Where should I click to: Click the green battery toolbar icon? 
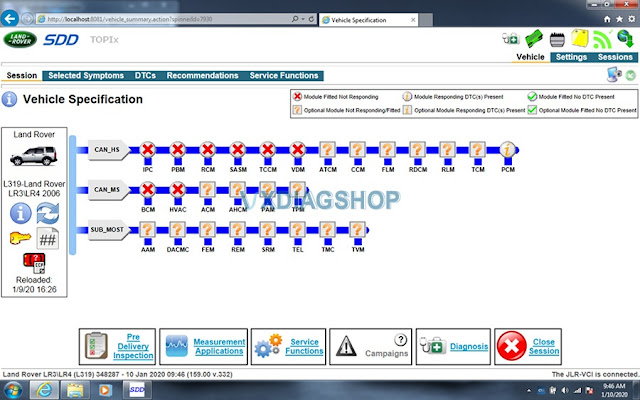pyautogui.click(x=534, y=39)
